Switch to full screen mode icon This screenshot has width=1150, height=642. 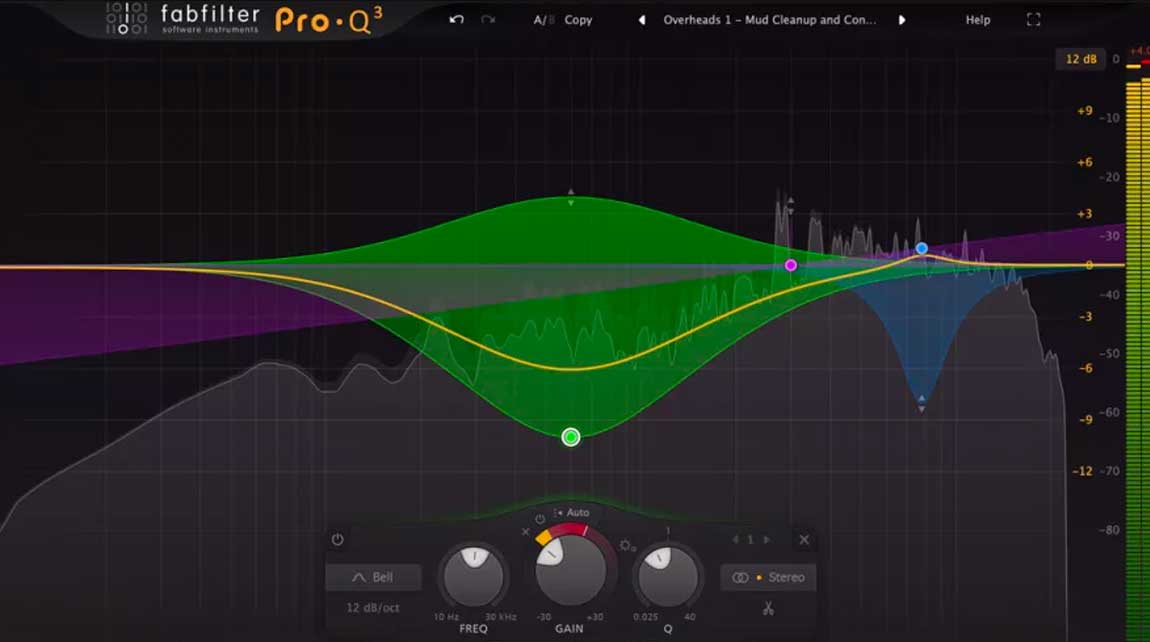pyautogui.click(x=1033, y=20)
